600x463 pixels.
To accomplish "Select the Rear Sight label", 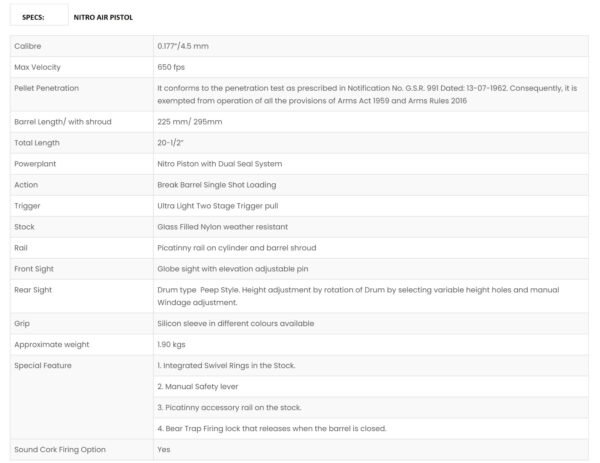I will [x=36, y=289].
